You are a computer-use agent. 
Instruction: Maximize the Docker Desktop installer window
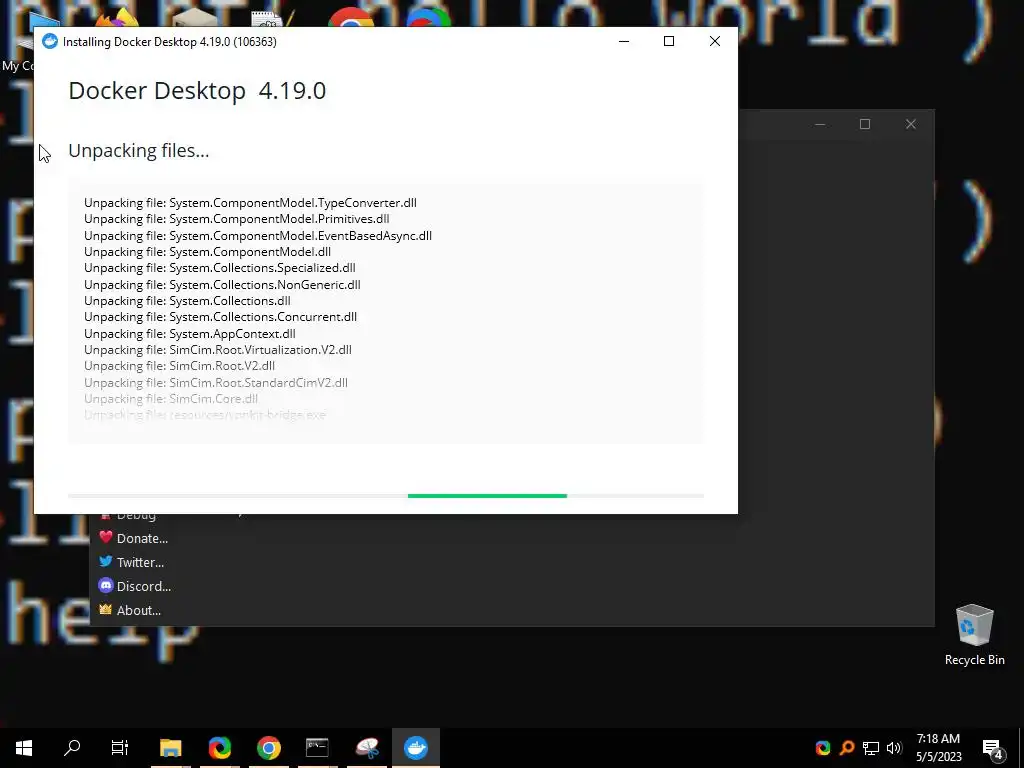(x=669, y=41)
